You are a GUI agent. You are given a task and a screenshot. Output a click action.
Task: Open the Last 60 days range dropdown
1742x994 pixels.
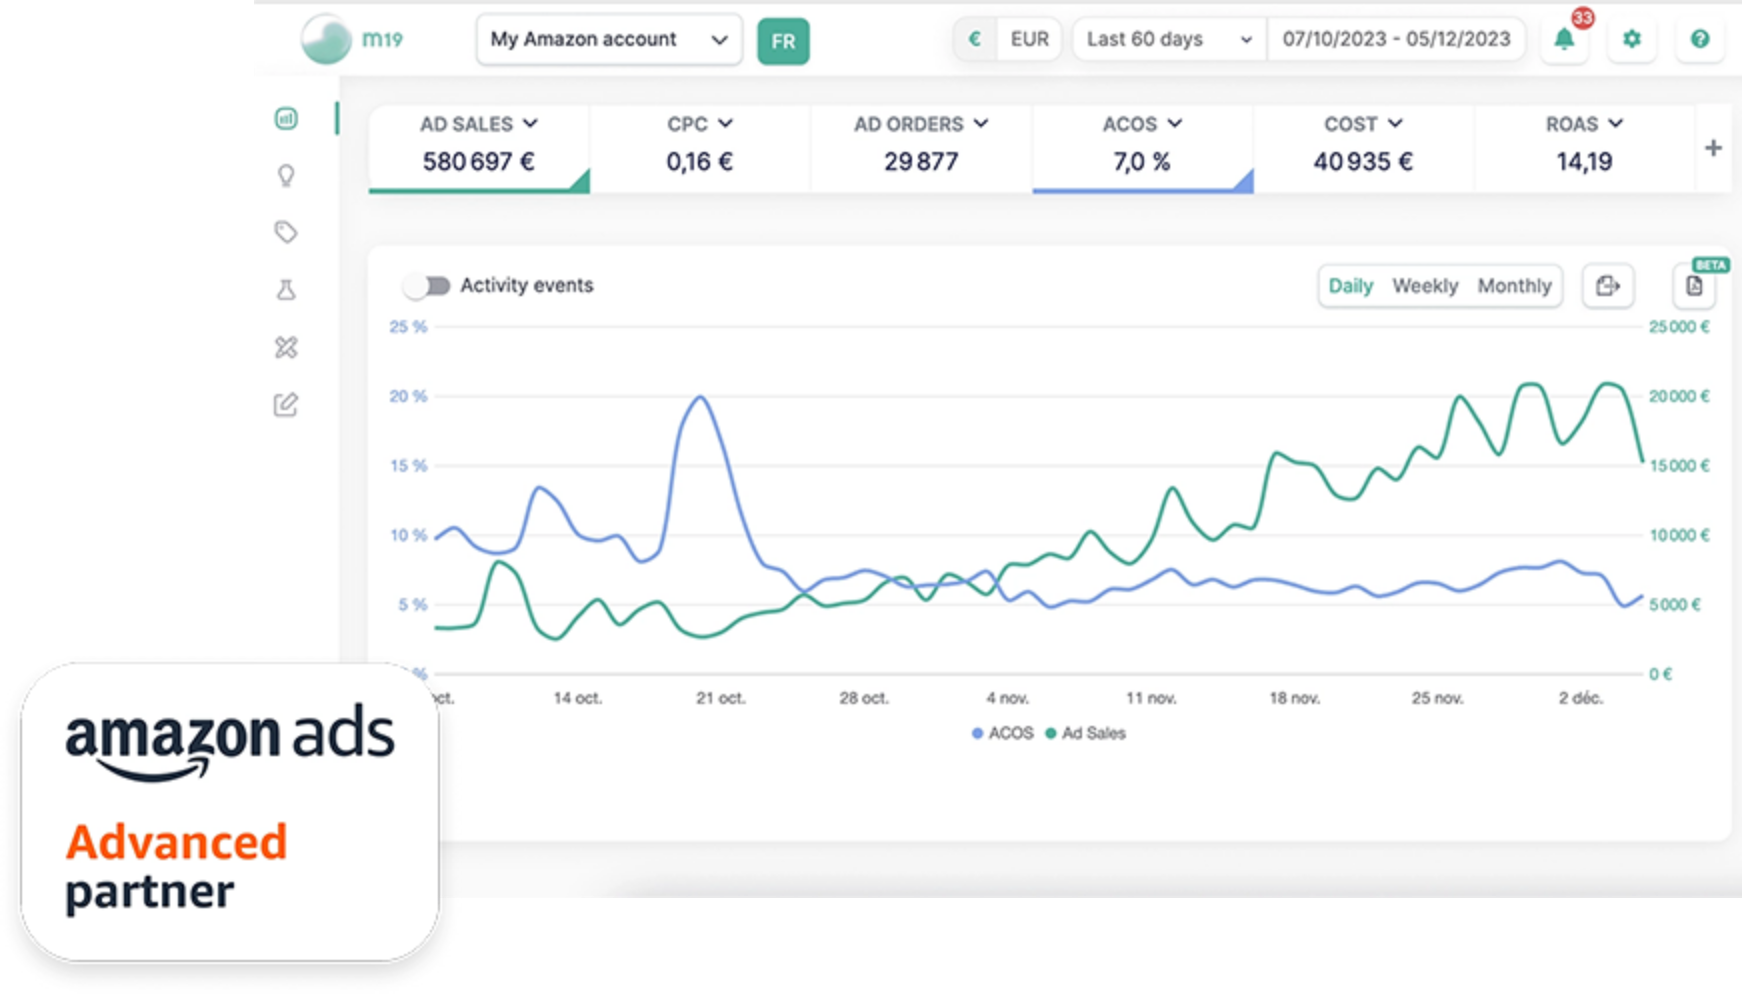point(1168,40)
